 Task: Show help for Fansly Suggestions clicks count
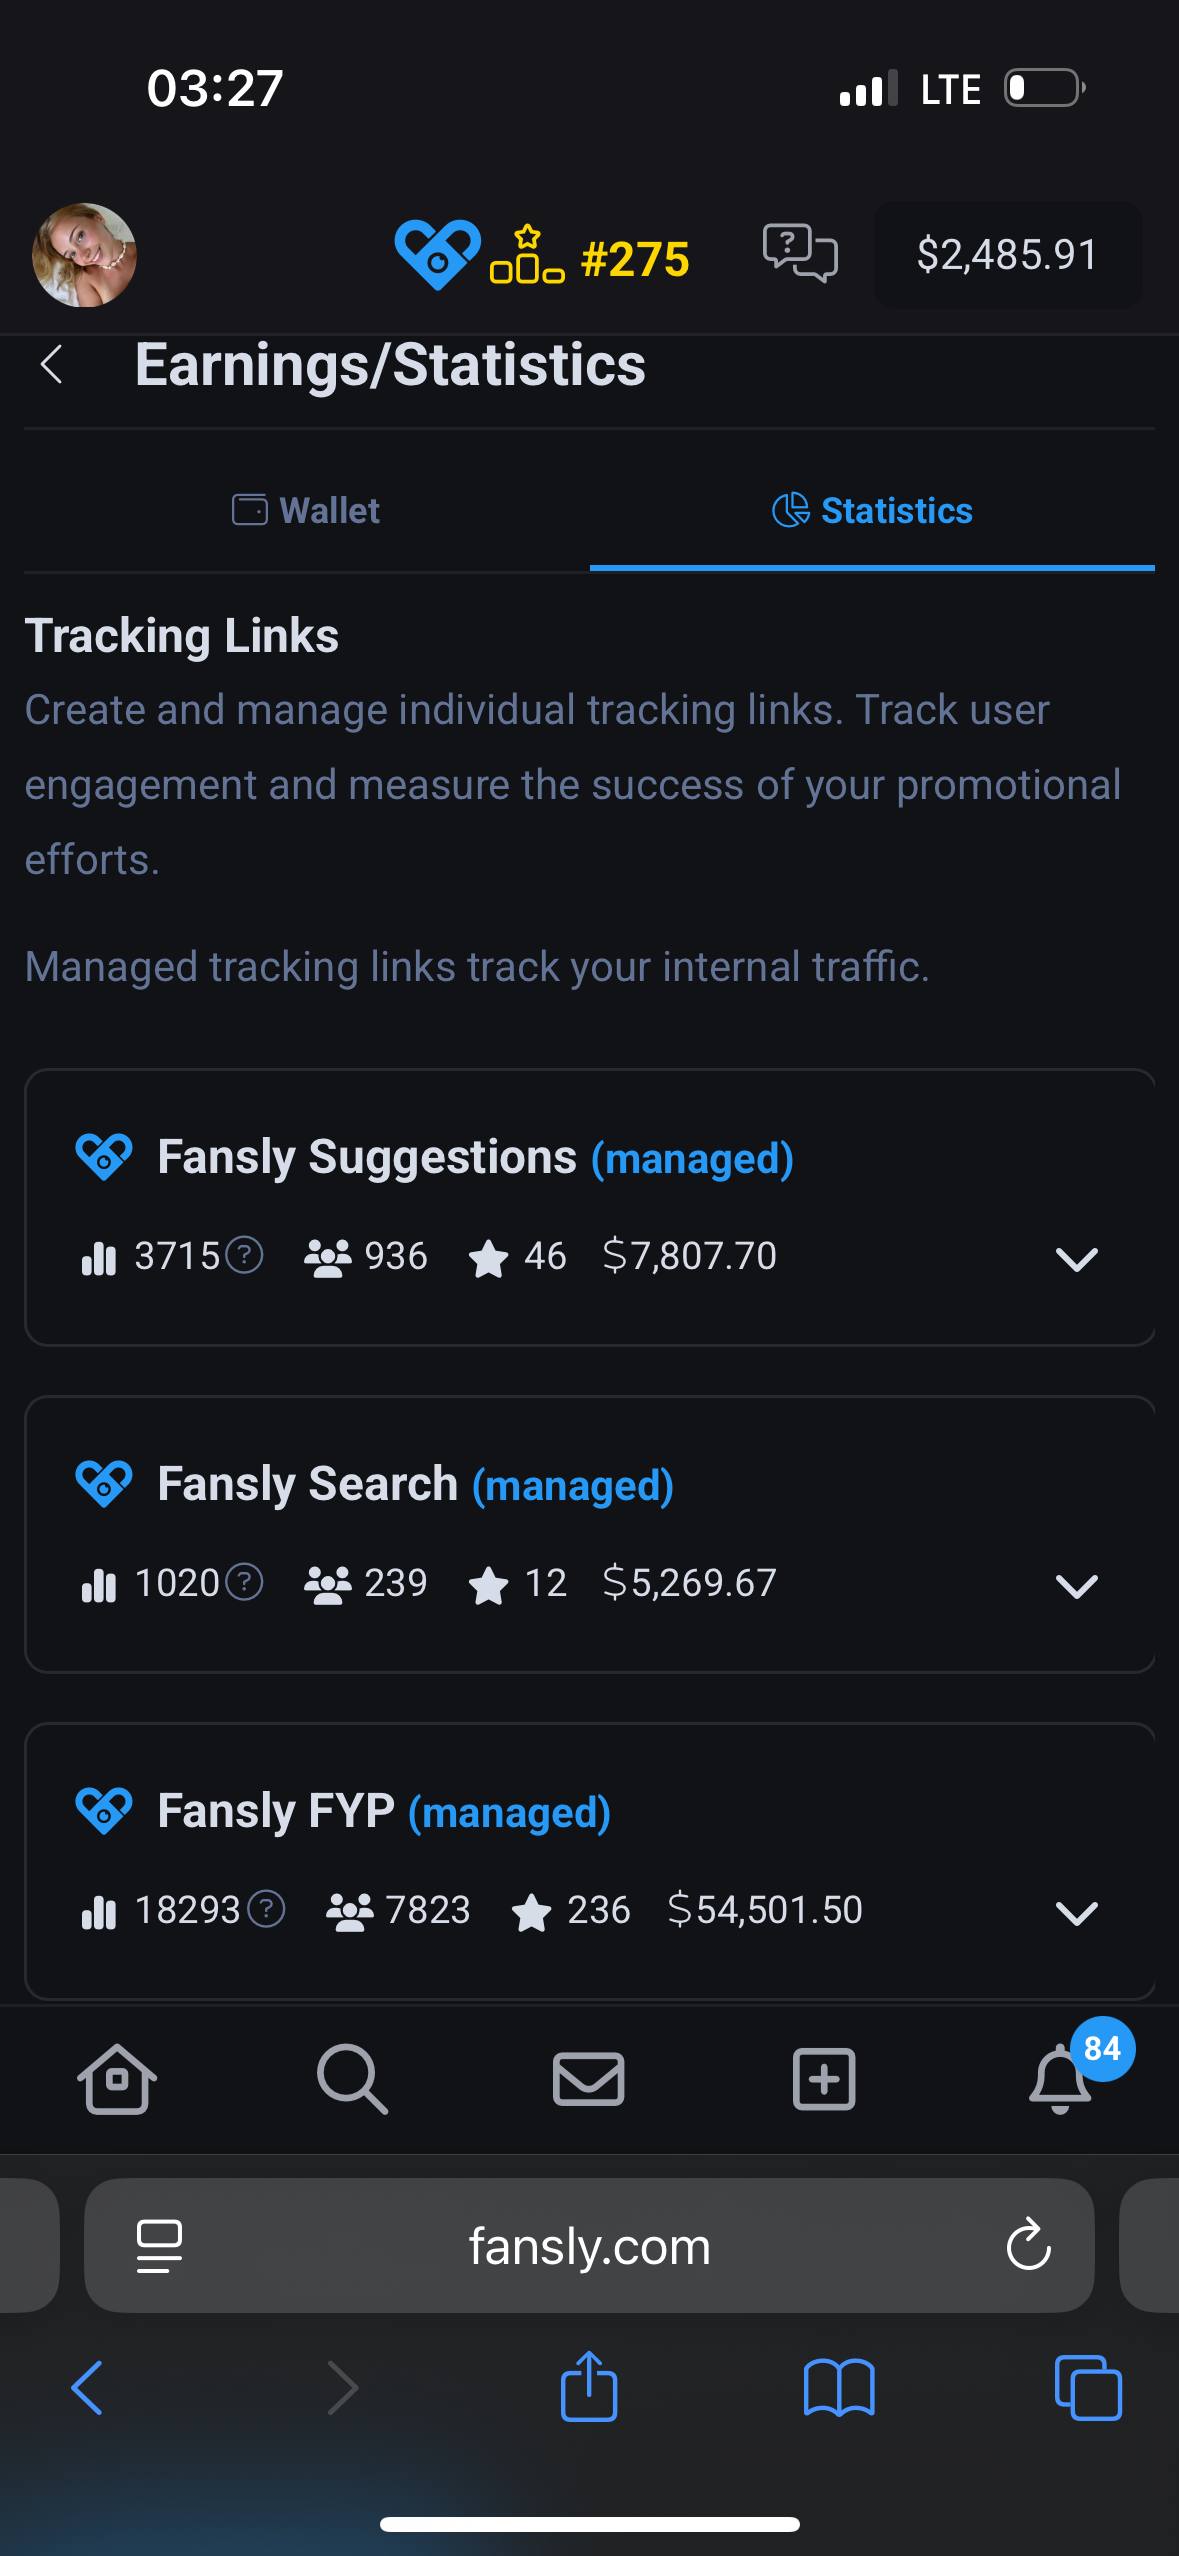(x=244, y=1255)
